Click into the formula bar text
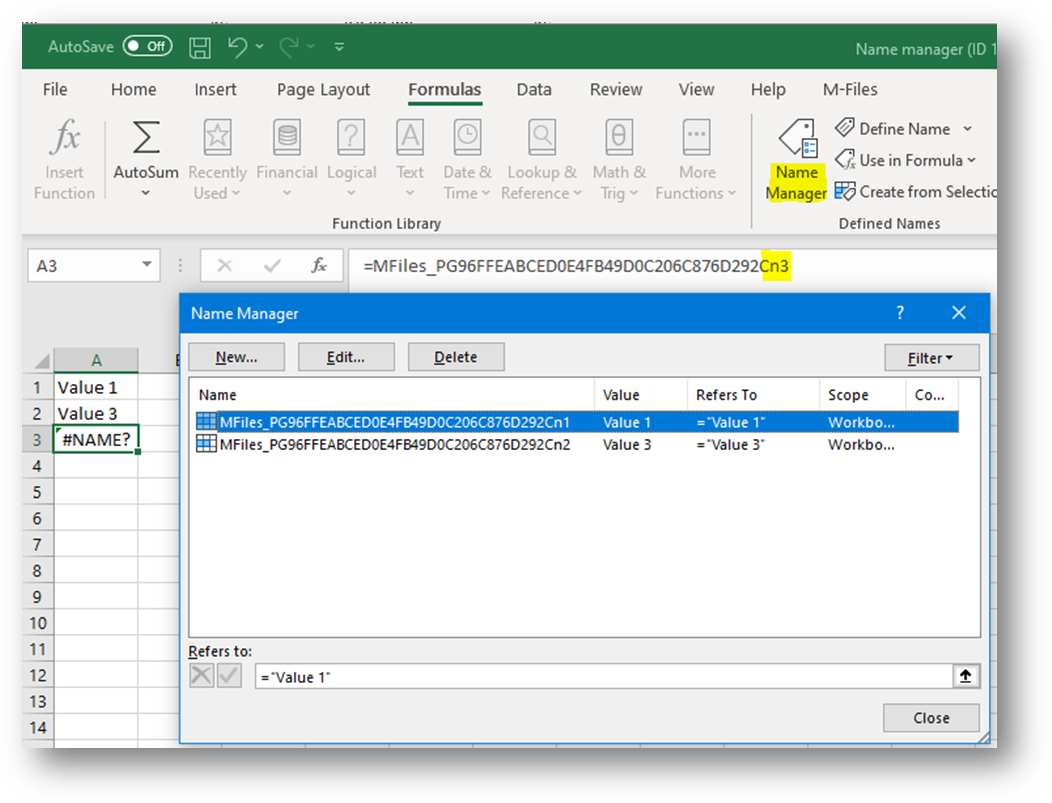Screen dimensions: 1052x803 pyautogui.click(x=576, y=266)
